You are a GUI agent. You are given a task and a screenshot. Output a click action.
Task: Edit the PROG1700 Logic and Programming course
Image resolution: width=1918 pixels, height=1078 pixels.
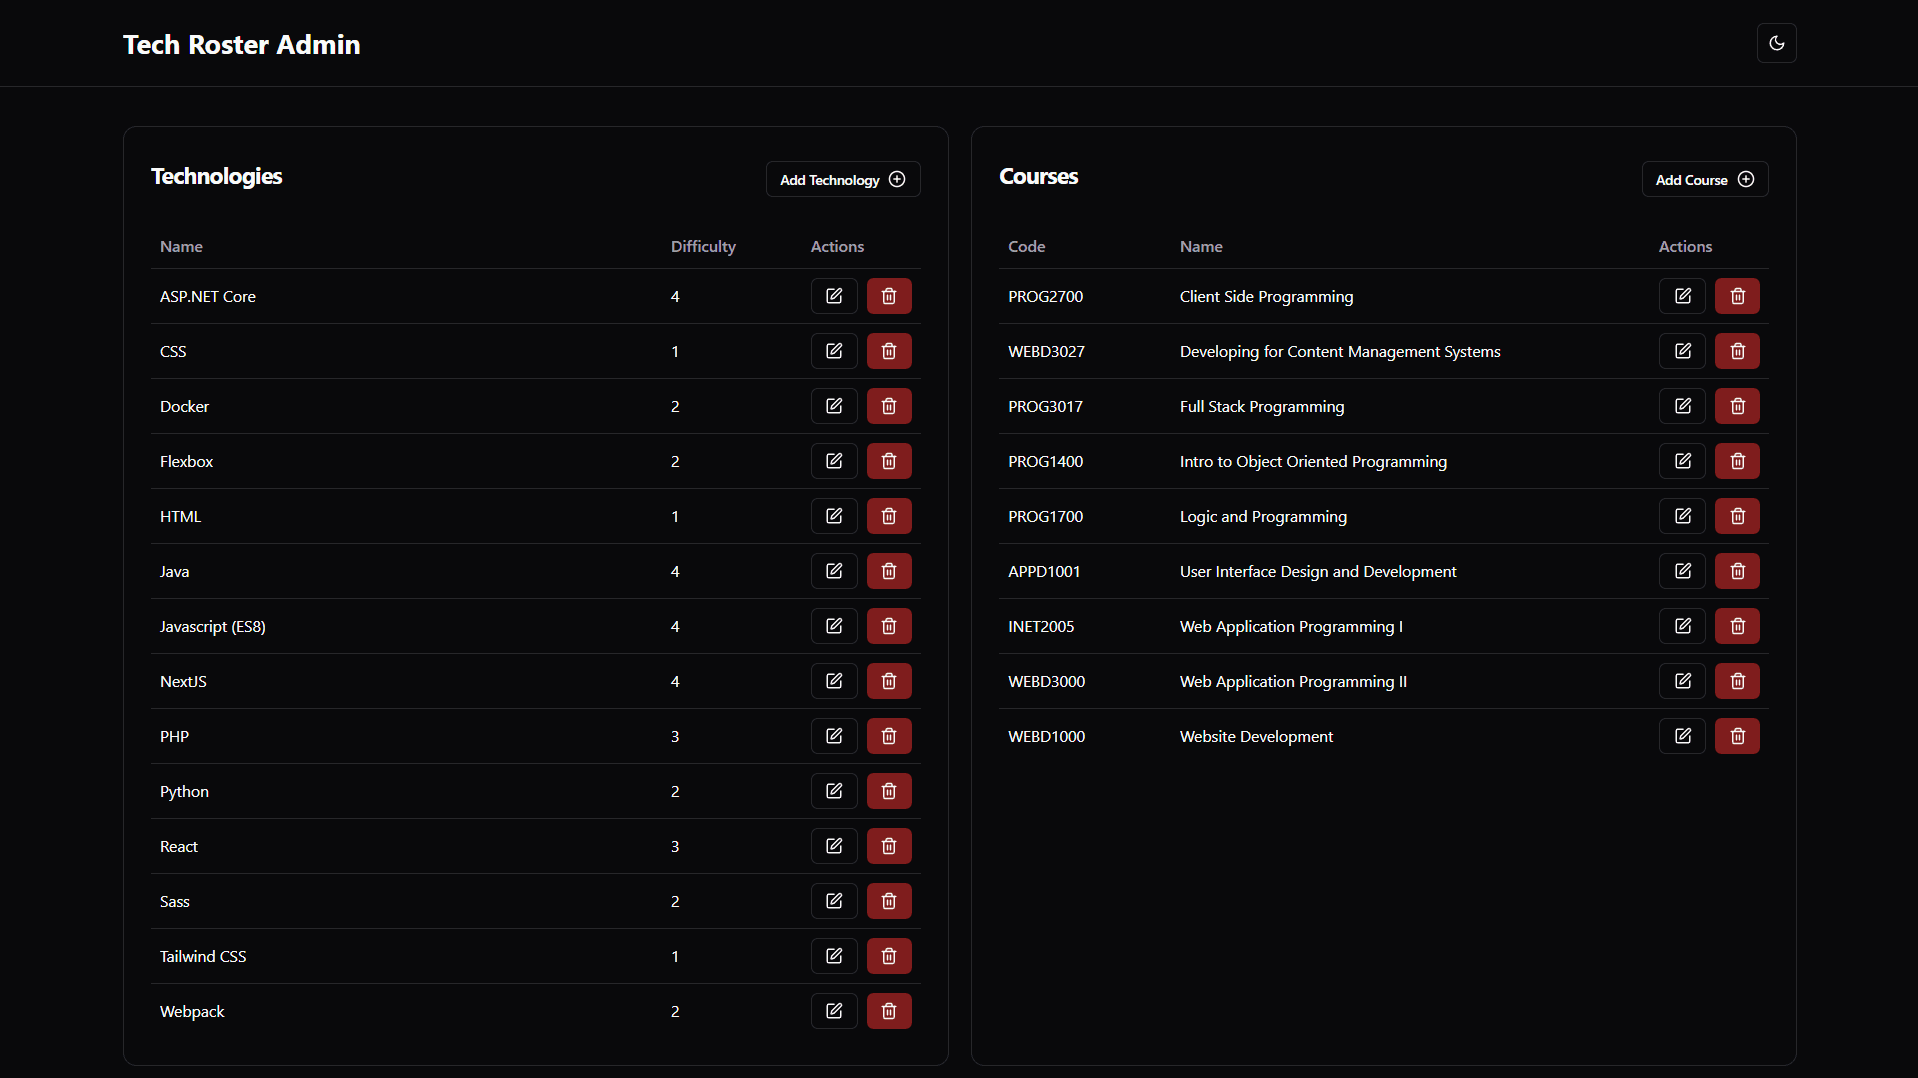pyautogui.click(x=1682, y=516)
